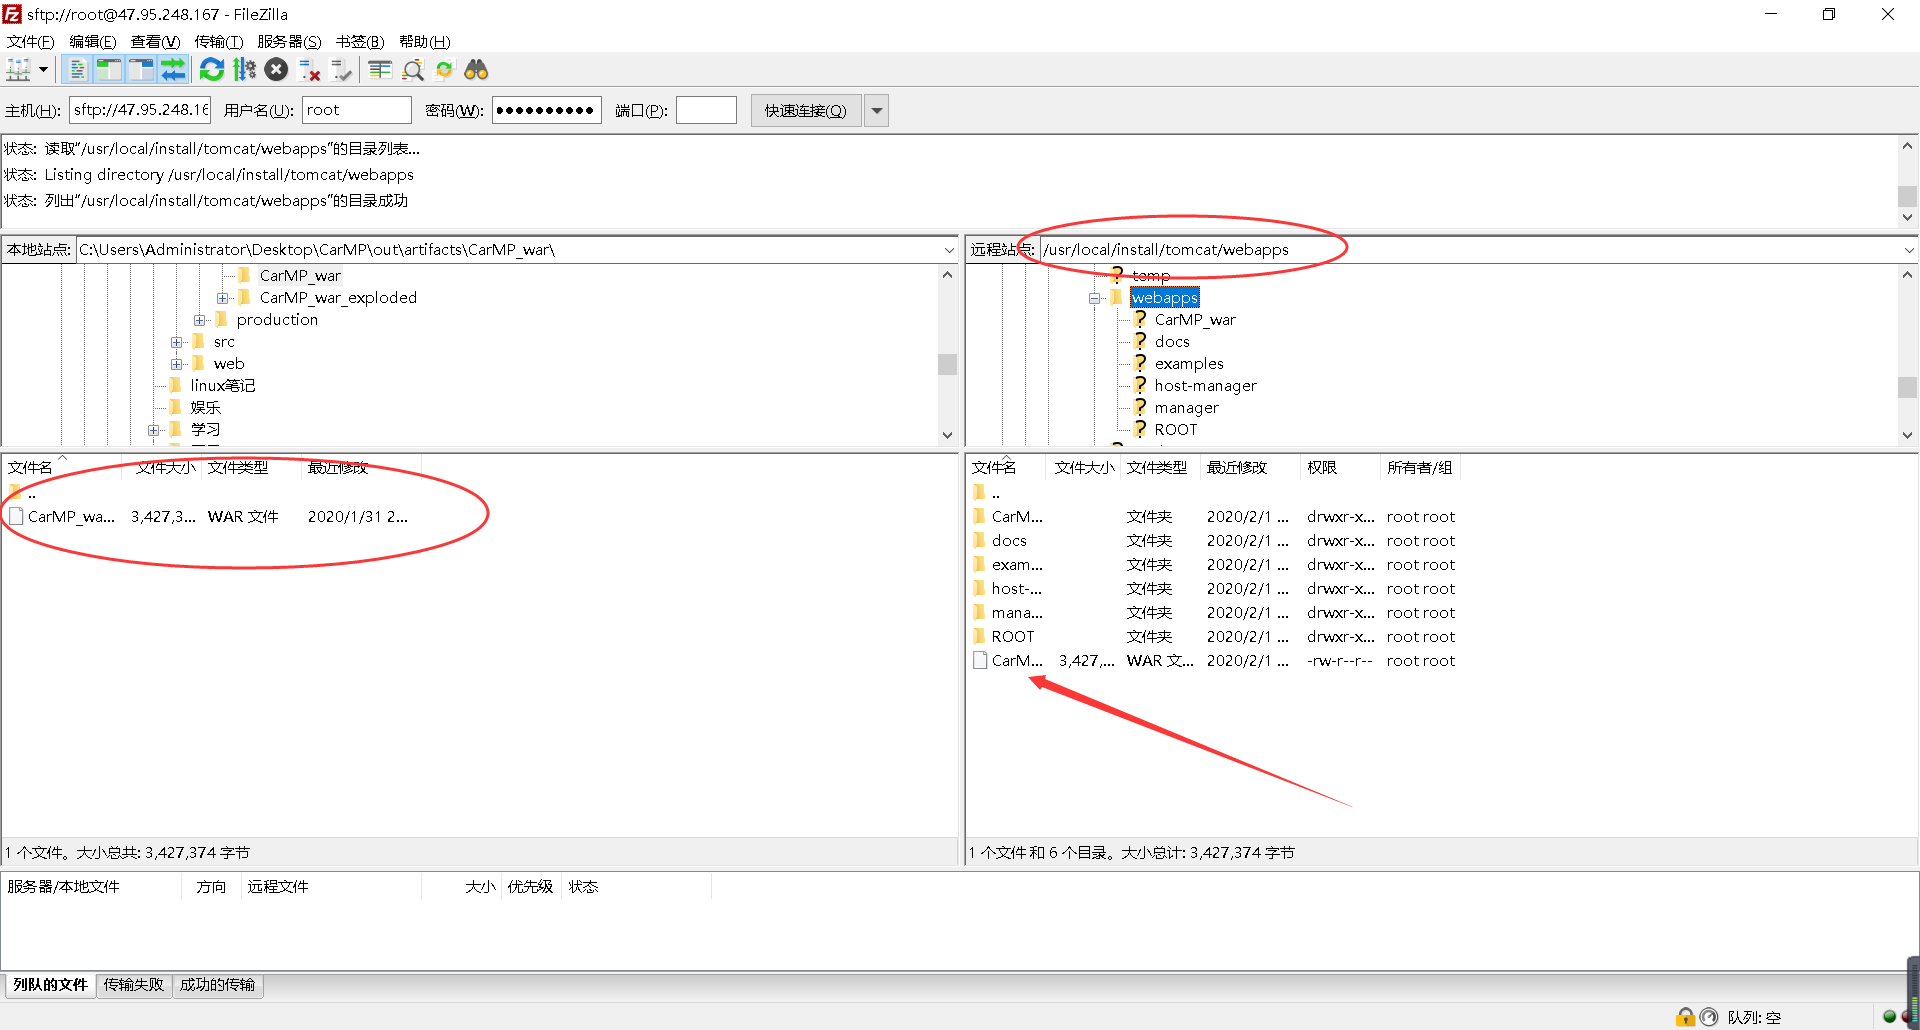Open Site Manager dropdown arrow
This screenshot has width=1920, height=1030.
pos(43,70)
